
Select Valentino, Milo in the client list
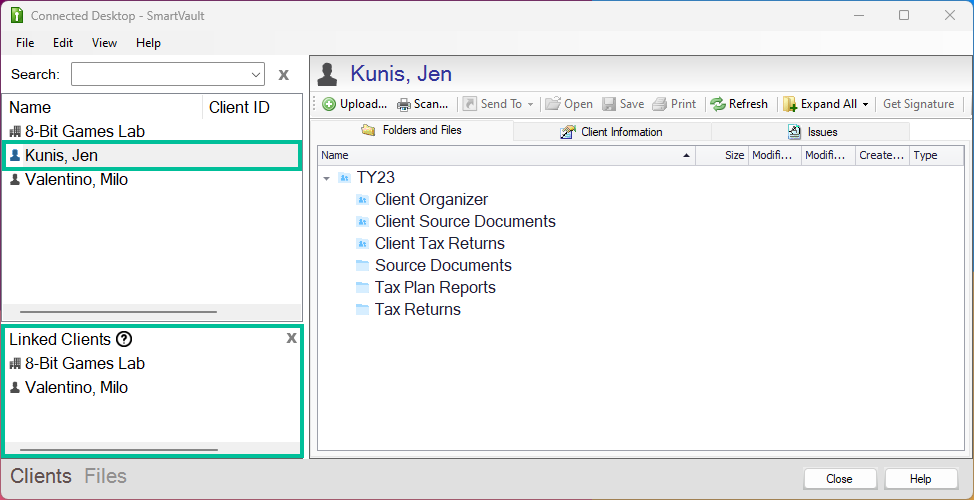(152, 180)
